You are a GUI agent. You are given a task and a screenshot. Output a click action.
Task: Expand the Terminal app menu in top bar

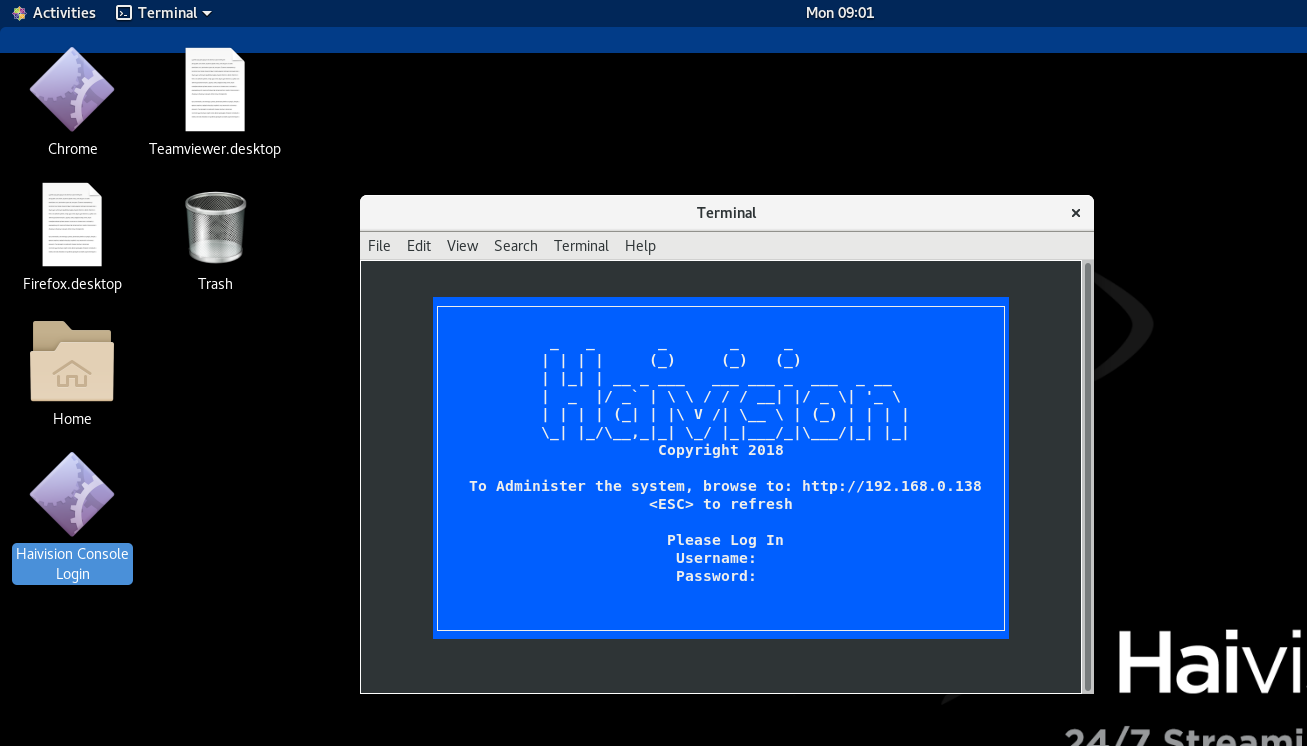164,13
